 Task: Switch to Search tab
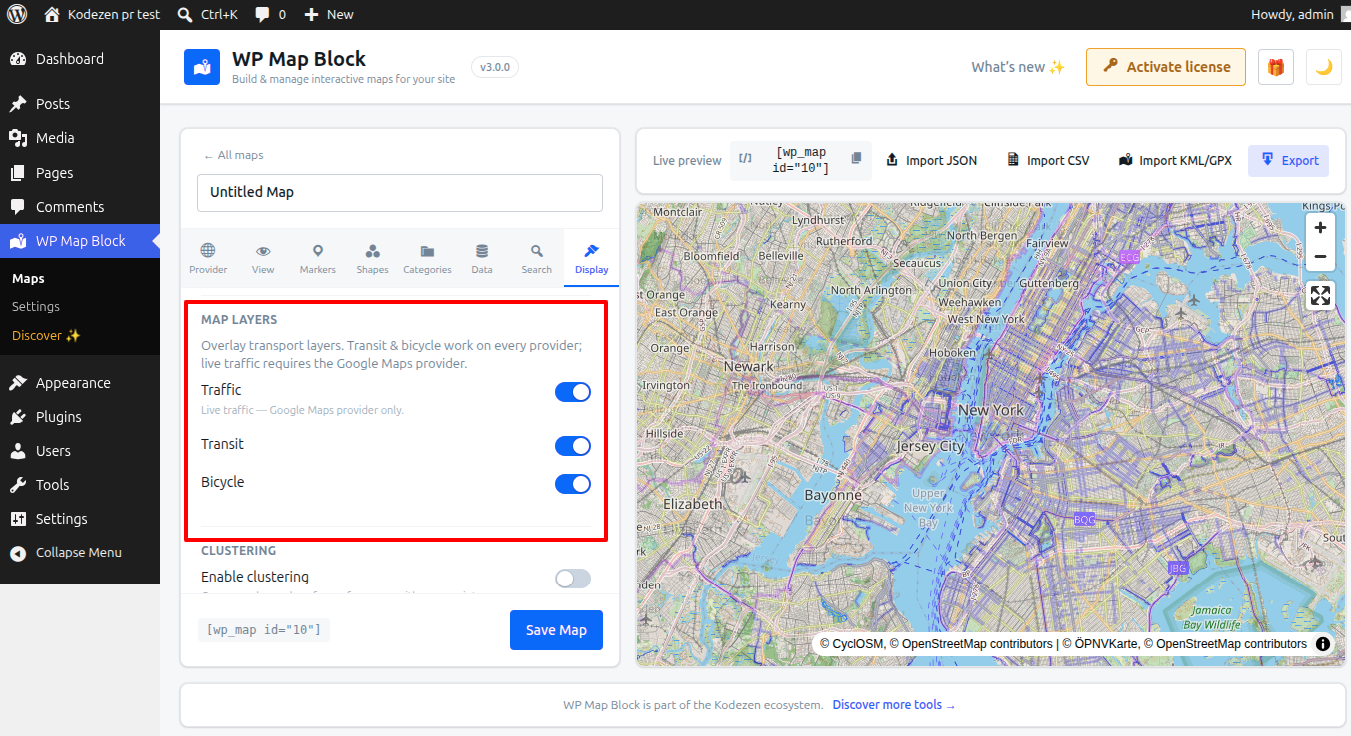[x=537, y=258]
